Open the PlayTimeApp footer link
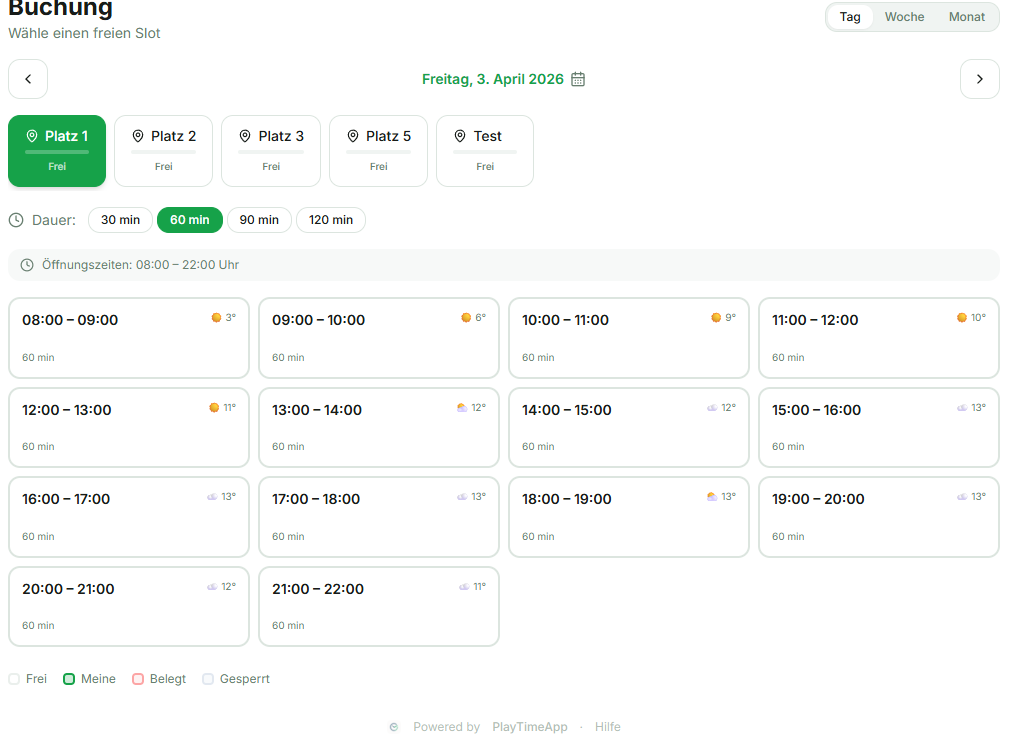This screenshot has height=750, width=1014. coord(530,727)
